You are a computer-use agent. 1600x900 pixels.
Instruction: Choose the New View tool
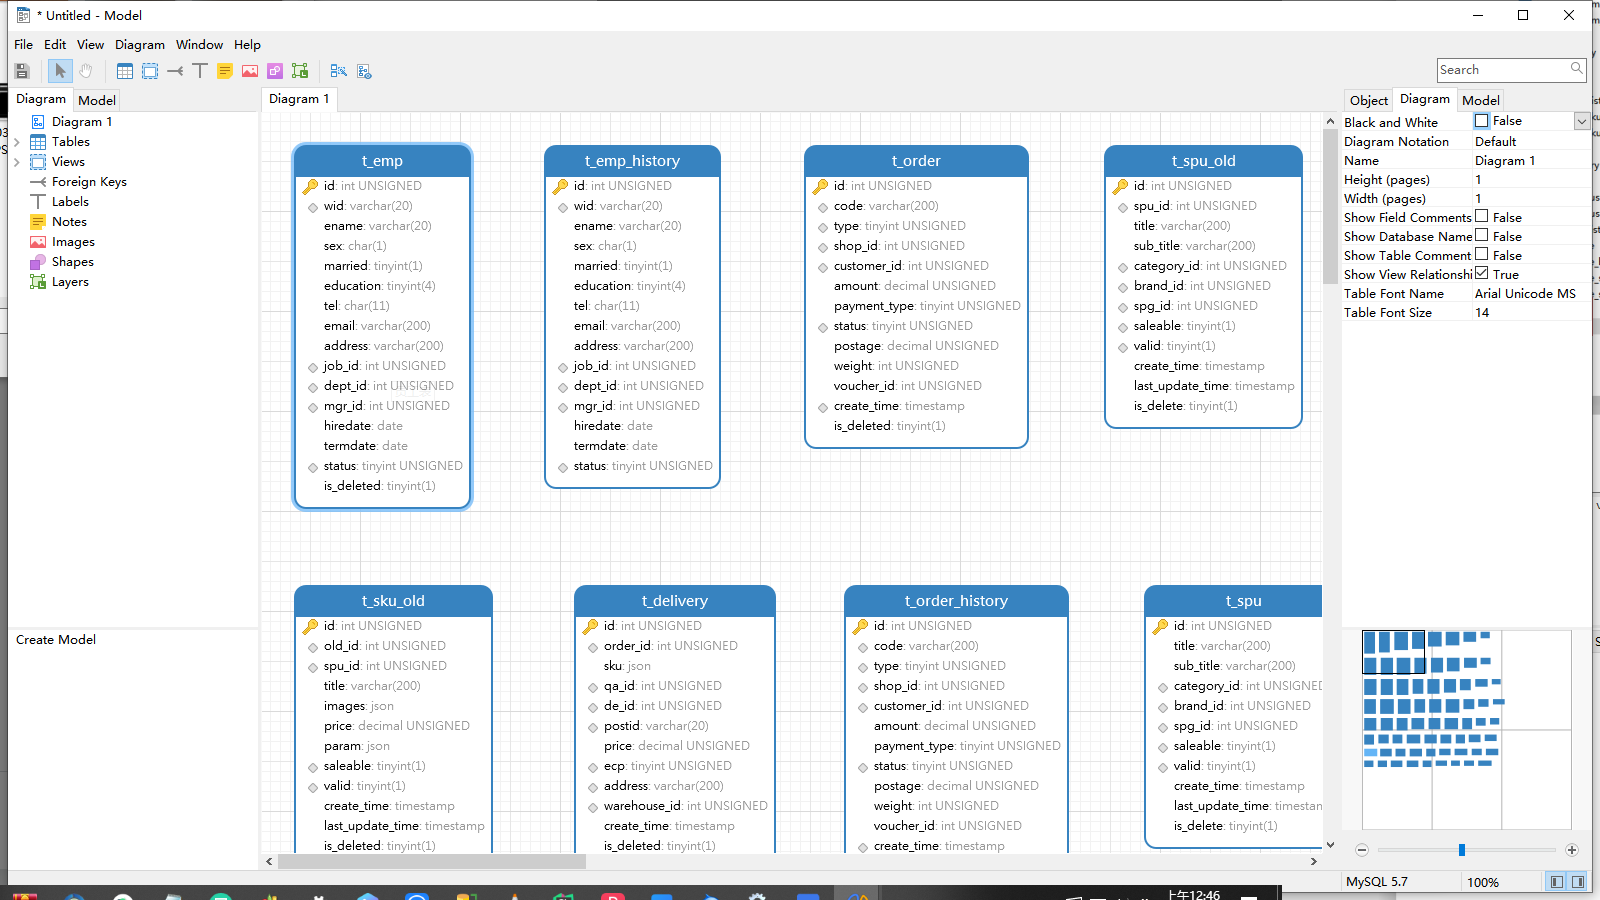coord(150,71)
